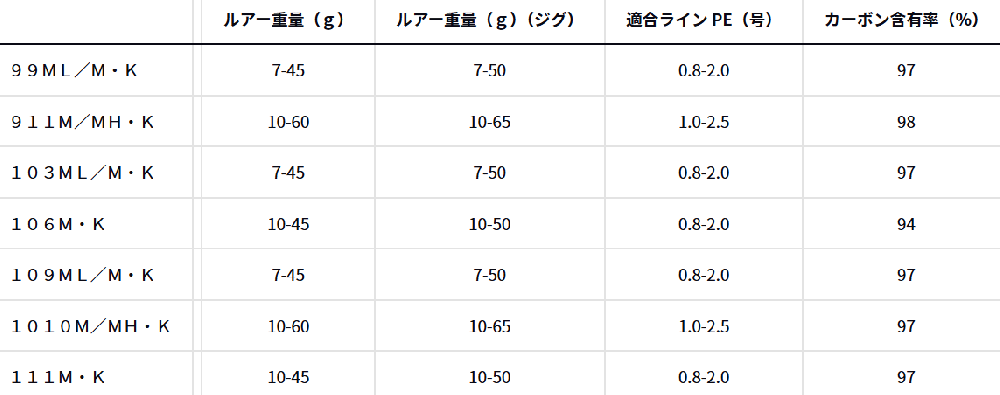Click the 適合ライン PE（号） column header
1000x395 pixels.
tap(700, 20)
